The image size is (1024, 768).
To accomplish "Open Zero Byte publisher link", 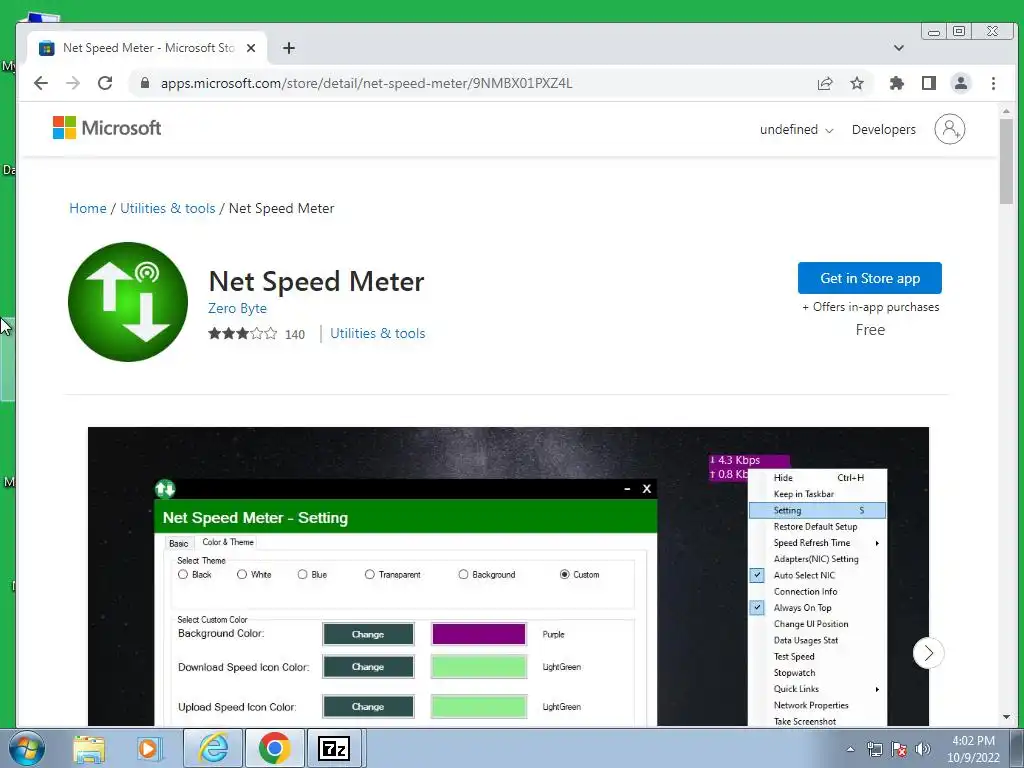I will [237, 308].
